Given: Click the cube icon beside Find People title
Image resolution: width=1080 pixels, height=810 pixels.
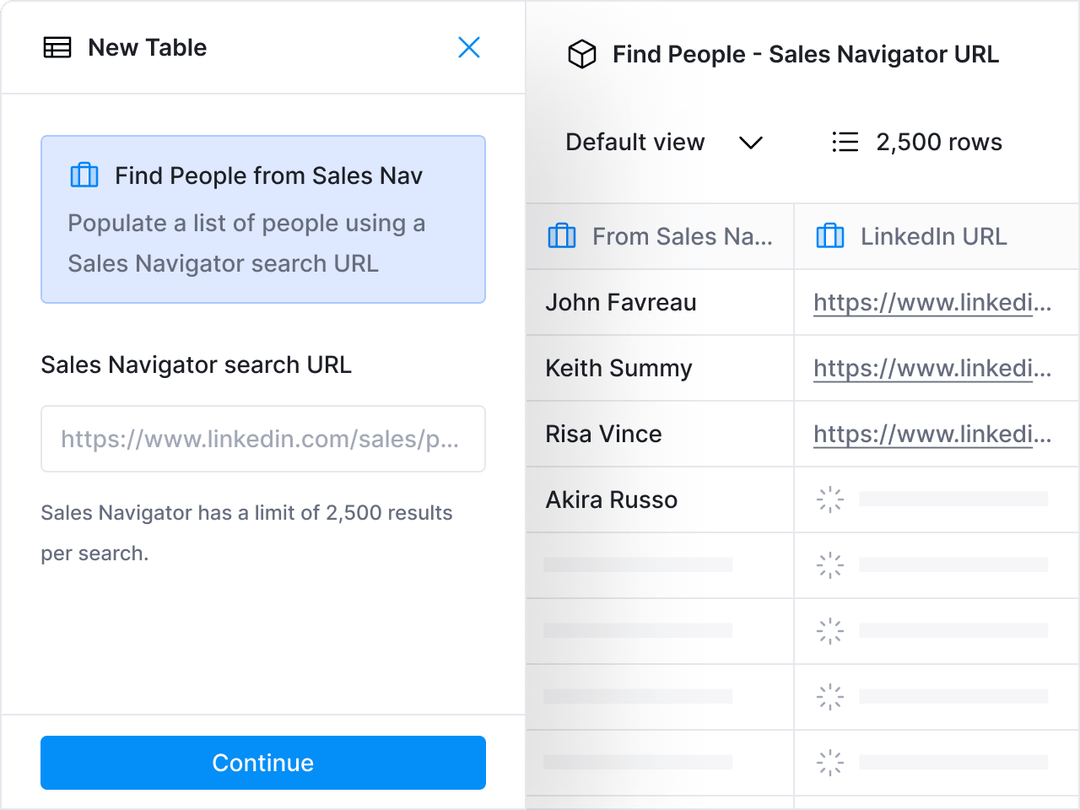Looking at the screenshot, I should coord(581,54).
